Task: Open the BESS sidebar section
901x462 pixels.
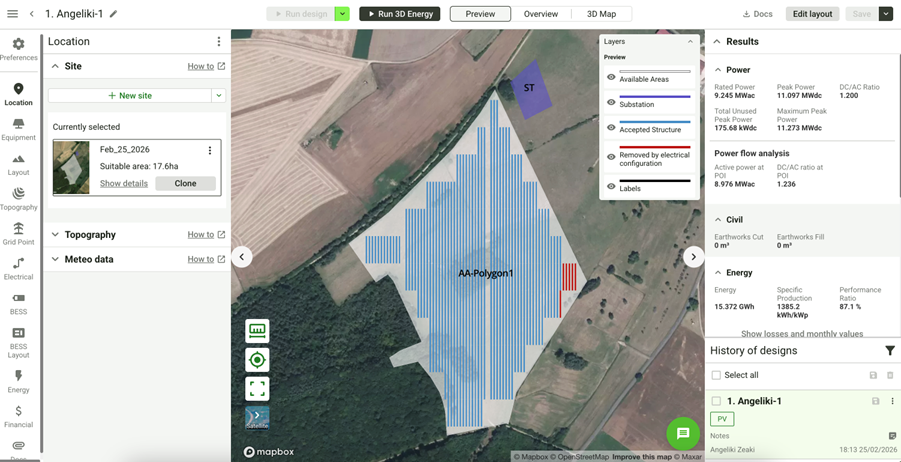Action: click(18, 303)
